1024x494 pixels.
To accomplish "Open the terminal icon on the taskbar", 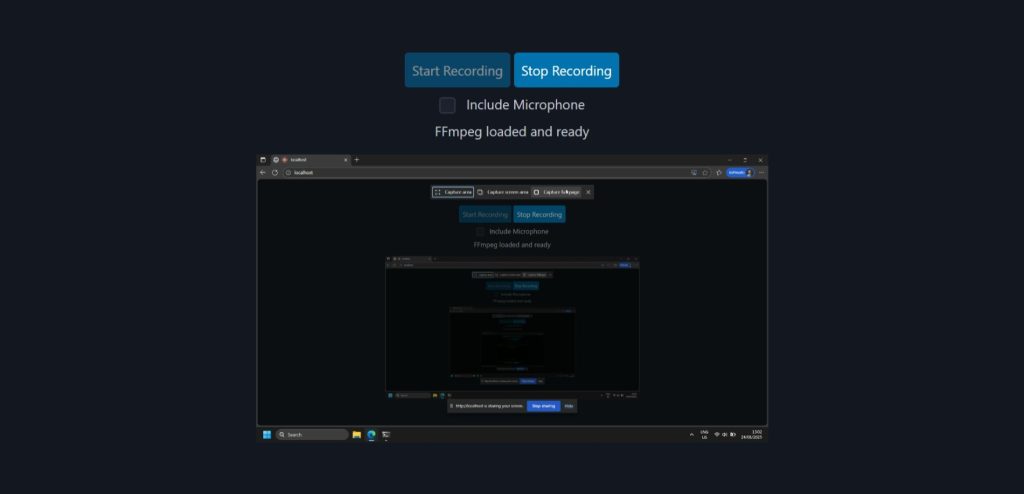I will (386, 435).
